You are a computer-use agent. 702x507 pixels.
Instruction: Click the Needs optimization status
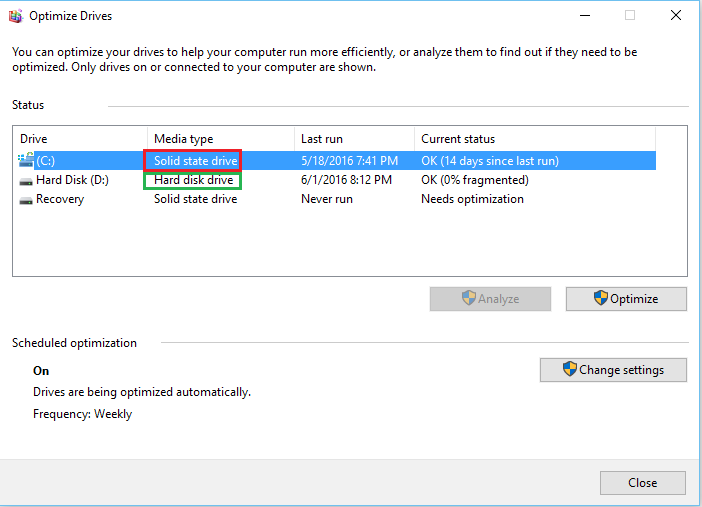[x=472, y=199]
